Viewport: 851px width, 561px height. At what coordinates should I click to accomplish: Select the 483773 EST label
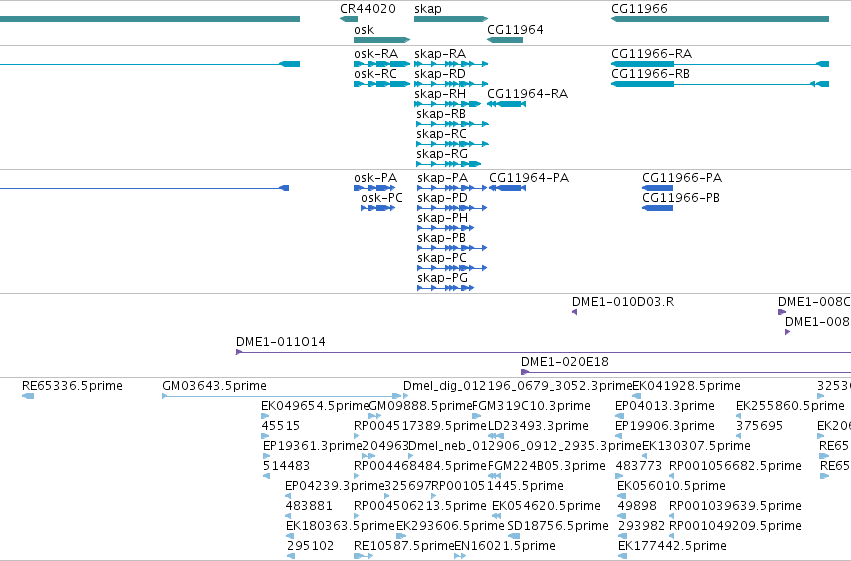[639, 467]
